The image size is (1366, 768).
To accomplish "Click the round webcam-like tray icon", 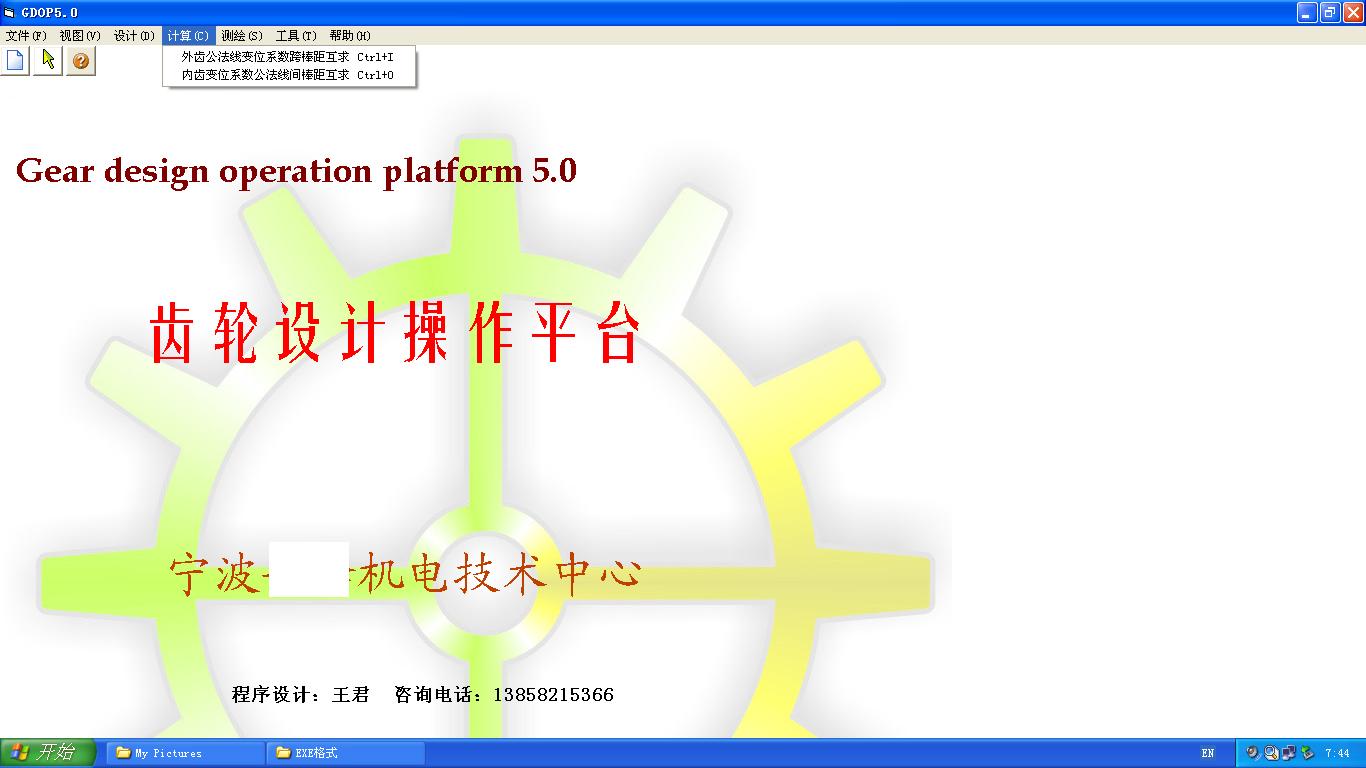I will point(1253,753).
